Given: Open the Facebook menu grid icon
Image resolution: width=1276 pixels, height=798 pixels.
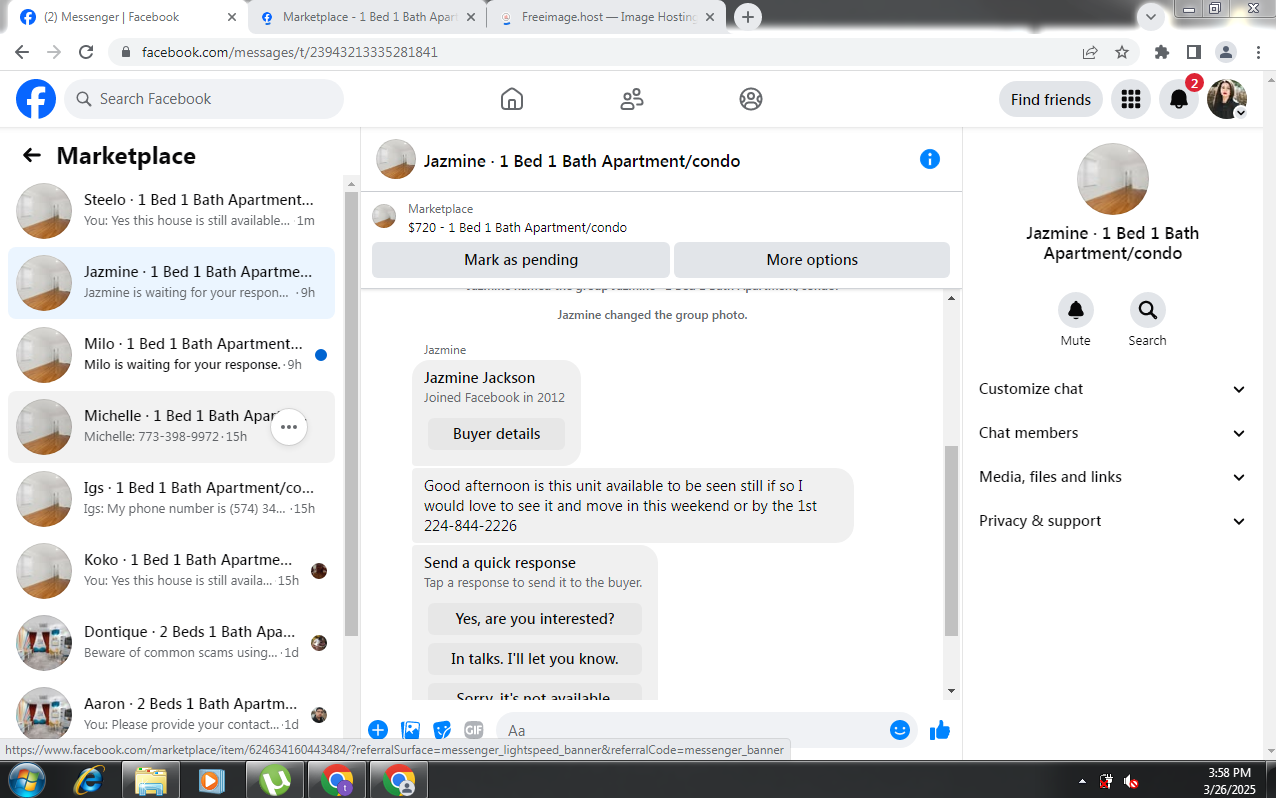Looking at the screenshot, I should coord(1131,99).
